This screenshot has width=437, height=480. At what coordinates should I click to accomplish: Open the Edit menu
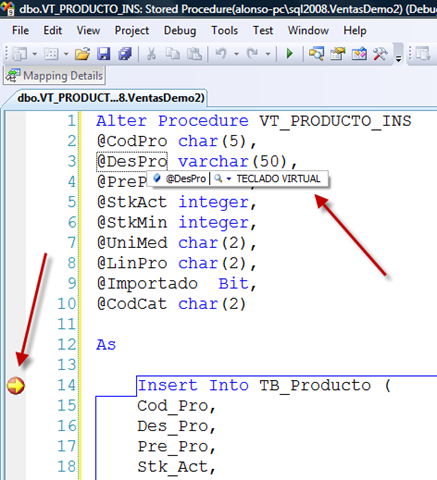53,31
